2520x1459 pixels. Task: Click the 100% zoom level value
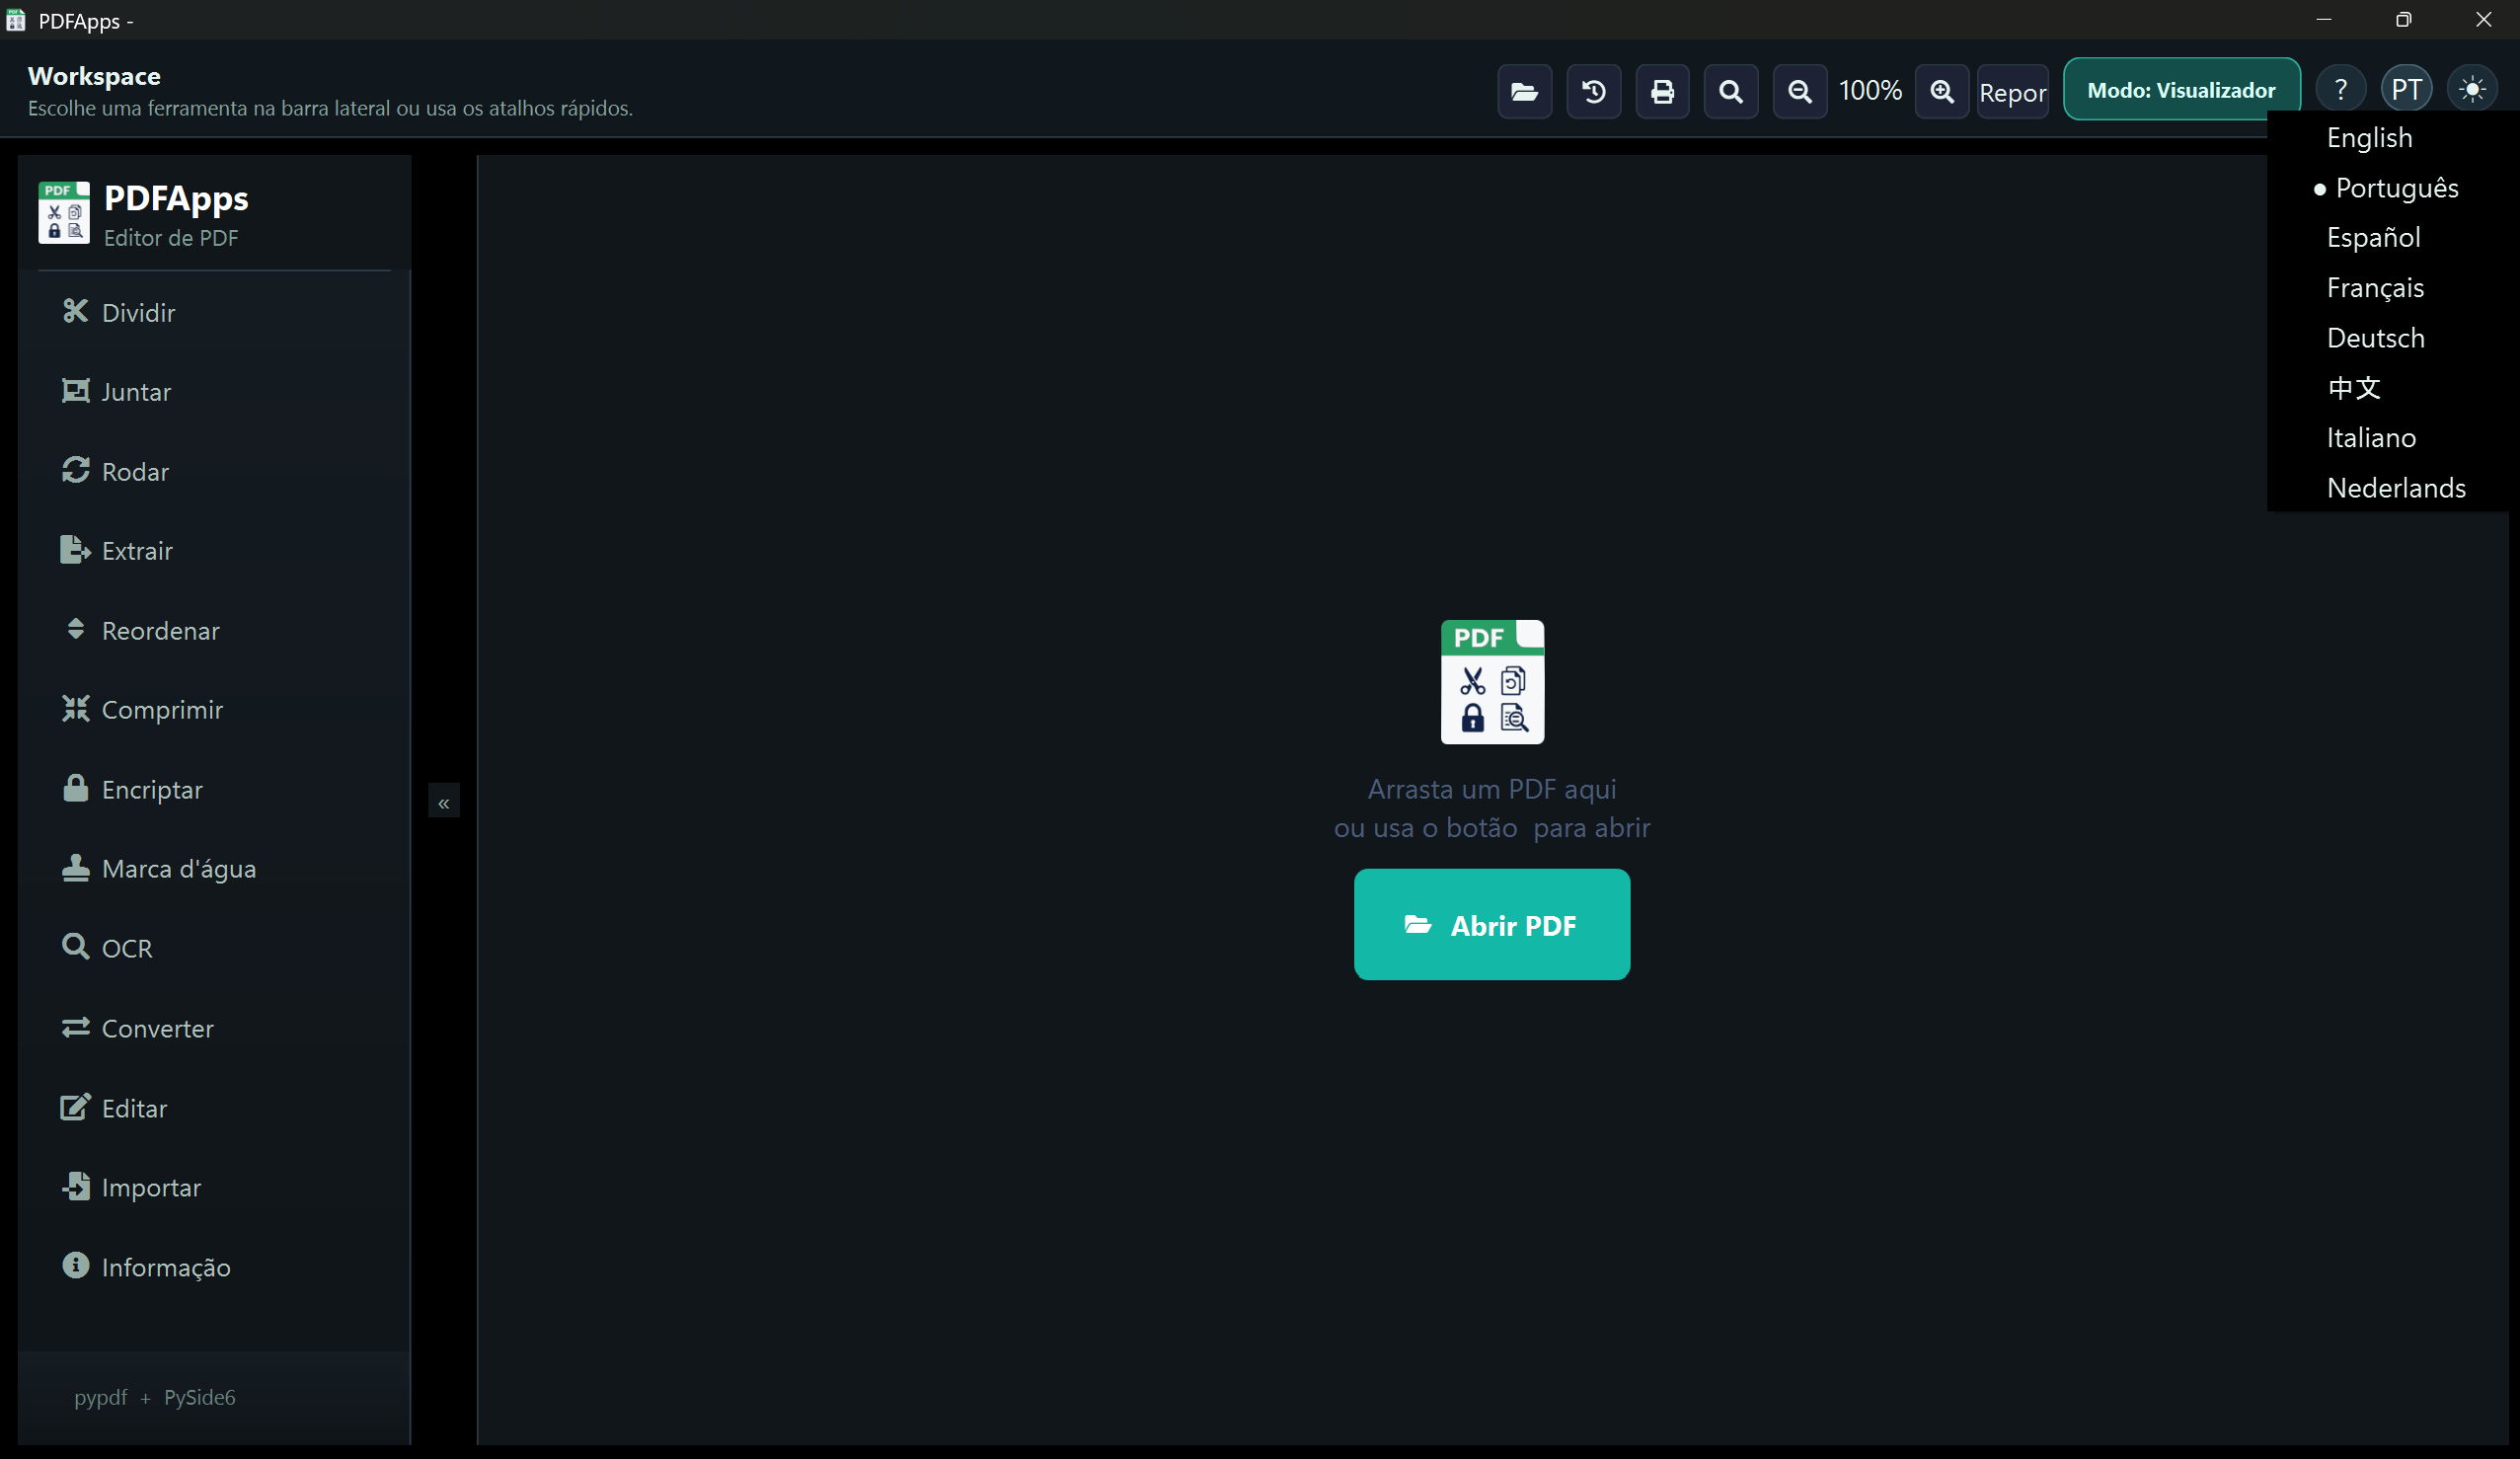click(x=1870, y=91)
